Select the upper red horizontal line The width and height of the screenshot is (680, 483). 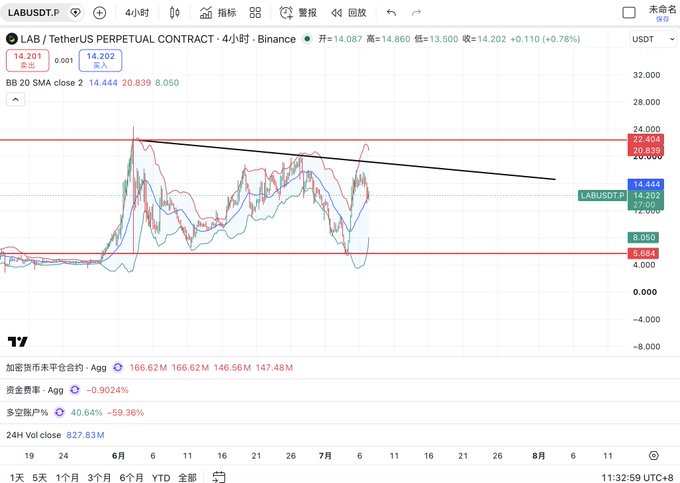coord(314,140)
